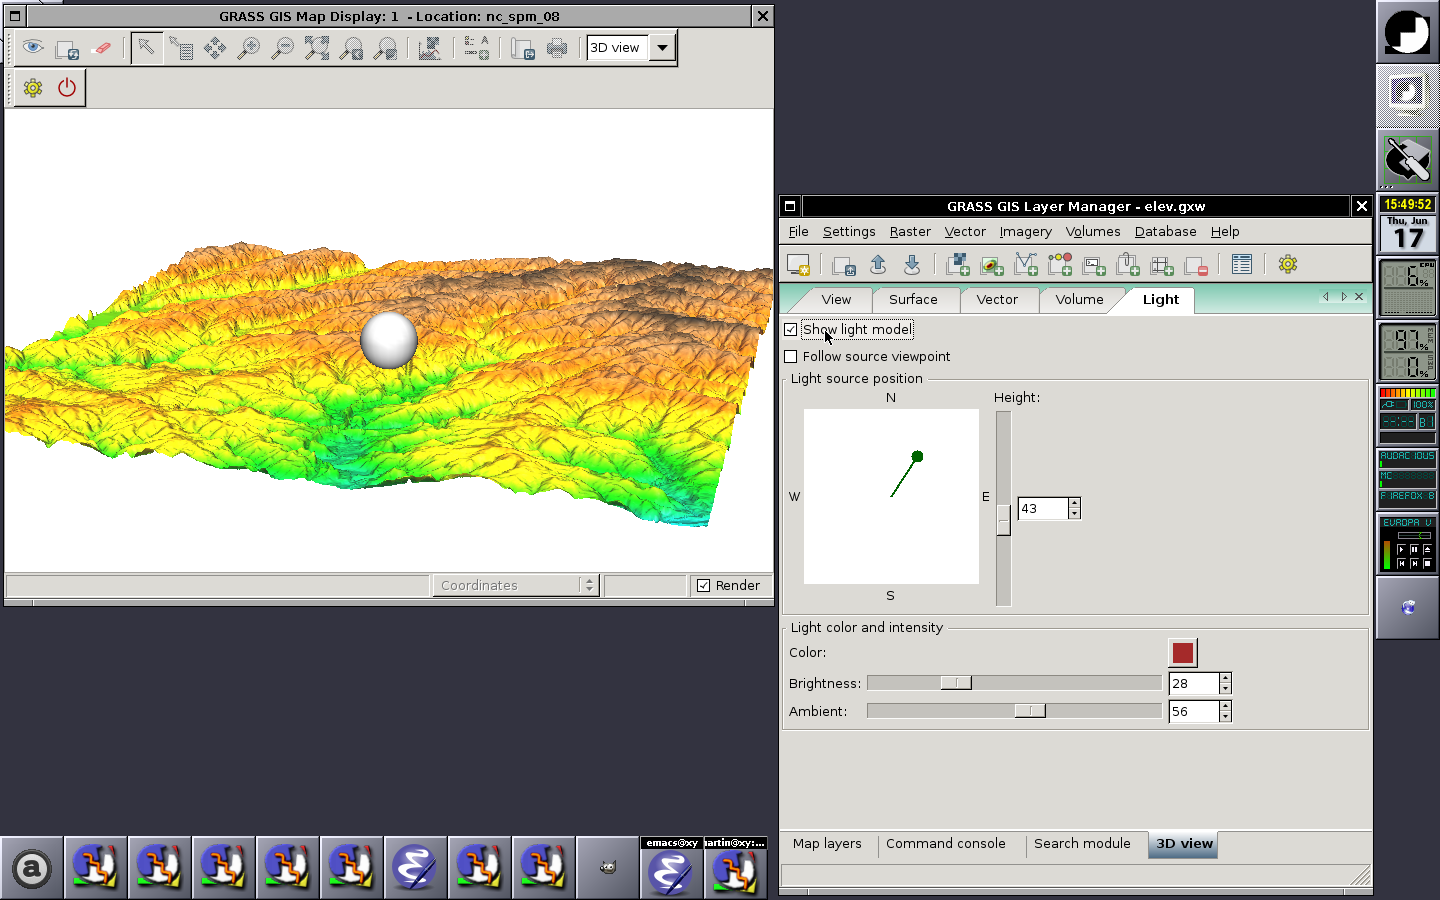Click Zoom to selected map icon

coord(317,48)
